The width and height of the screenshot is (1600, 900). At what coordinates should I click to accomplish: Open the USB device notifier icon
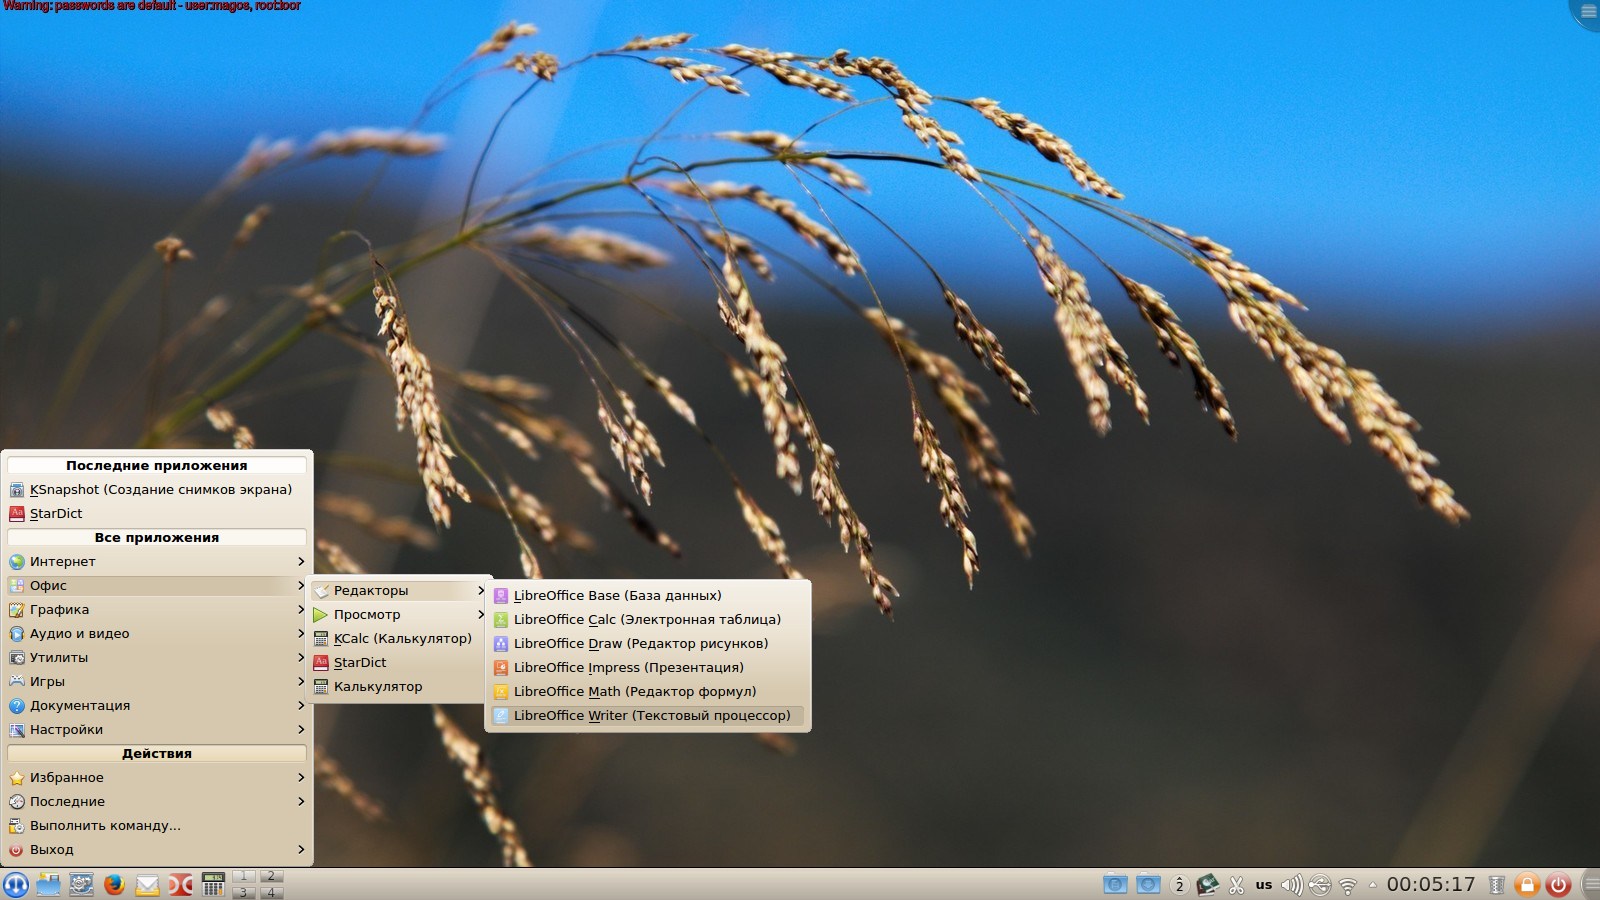coord(1320,885)
